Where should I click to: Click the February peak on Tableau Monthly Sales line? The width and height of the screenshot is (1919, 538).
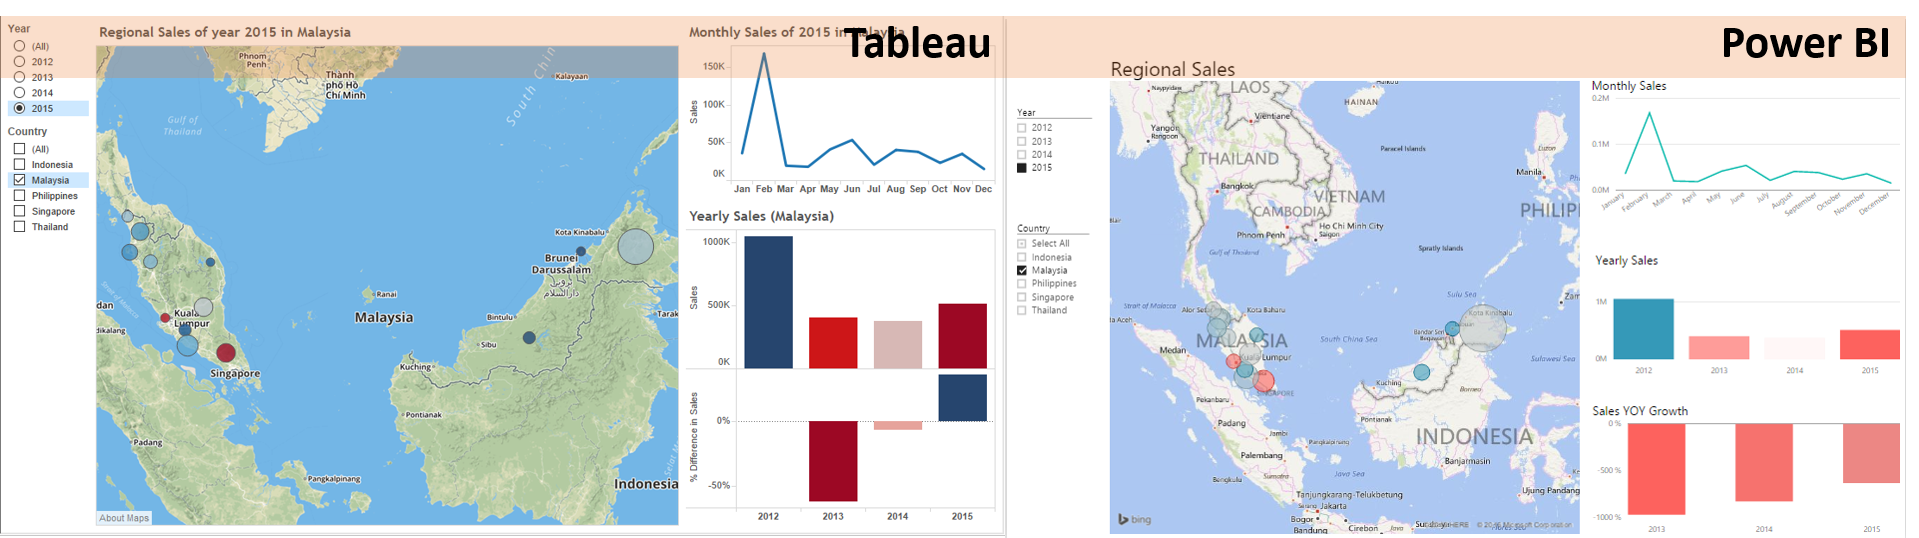(764, 54)
